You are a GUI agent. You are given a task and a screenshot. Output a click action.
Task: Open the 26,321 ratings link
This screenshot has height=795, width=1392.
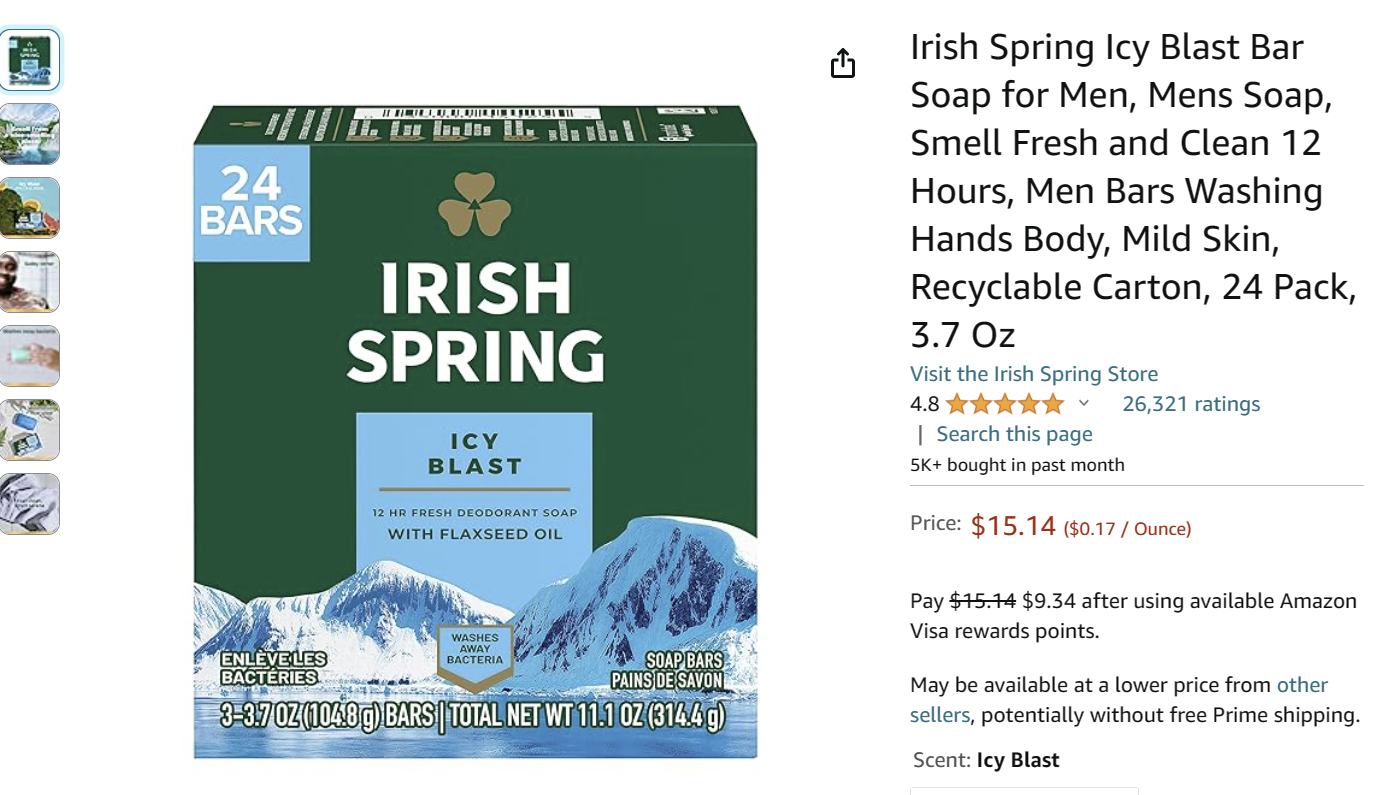(1191, 404)
